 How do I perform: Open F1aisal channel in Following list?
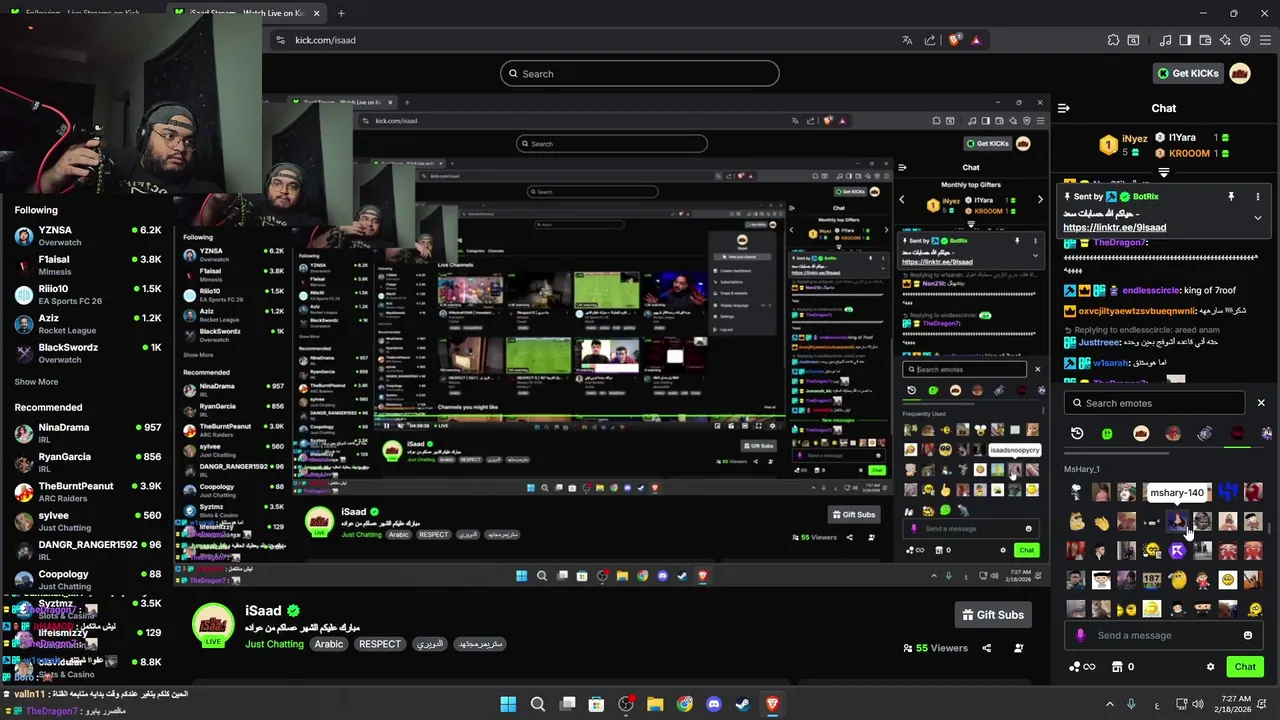coord(88,265)
